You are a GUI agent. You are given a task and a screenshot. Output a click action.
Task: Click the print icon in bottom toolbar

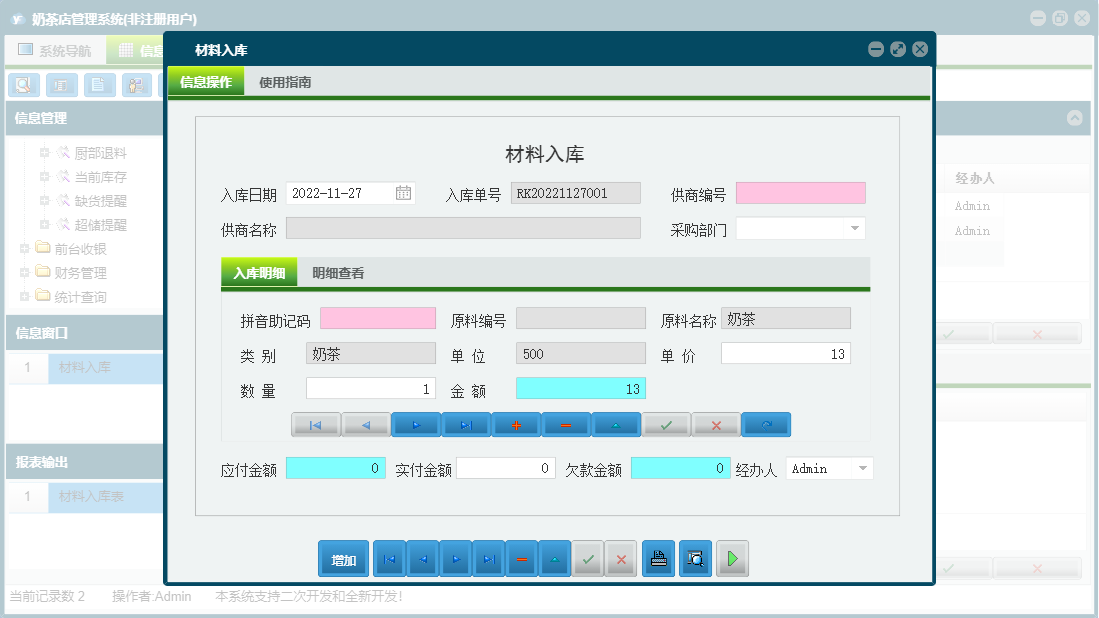click(658, 558)
